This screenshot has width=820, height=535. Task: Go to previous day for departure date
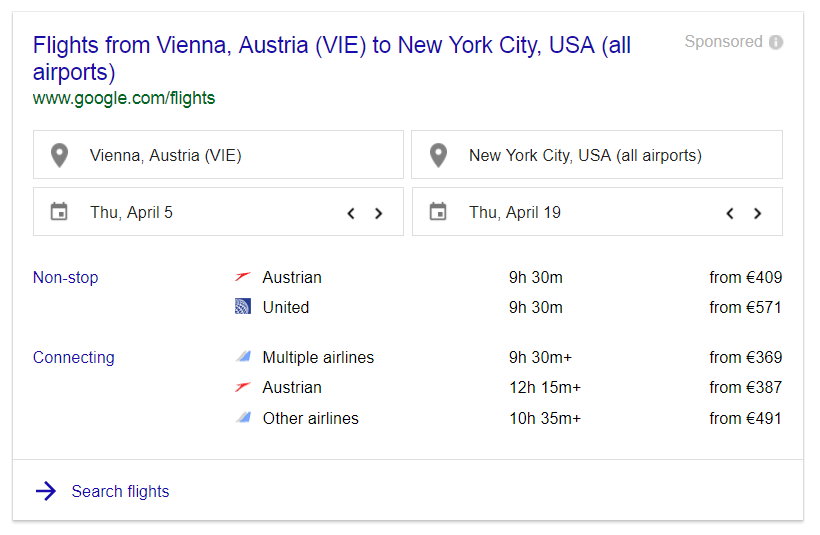point(351,213)
